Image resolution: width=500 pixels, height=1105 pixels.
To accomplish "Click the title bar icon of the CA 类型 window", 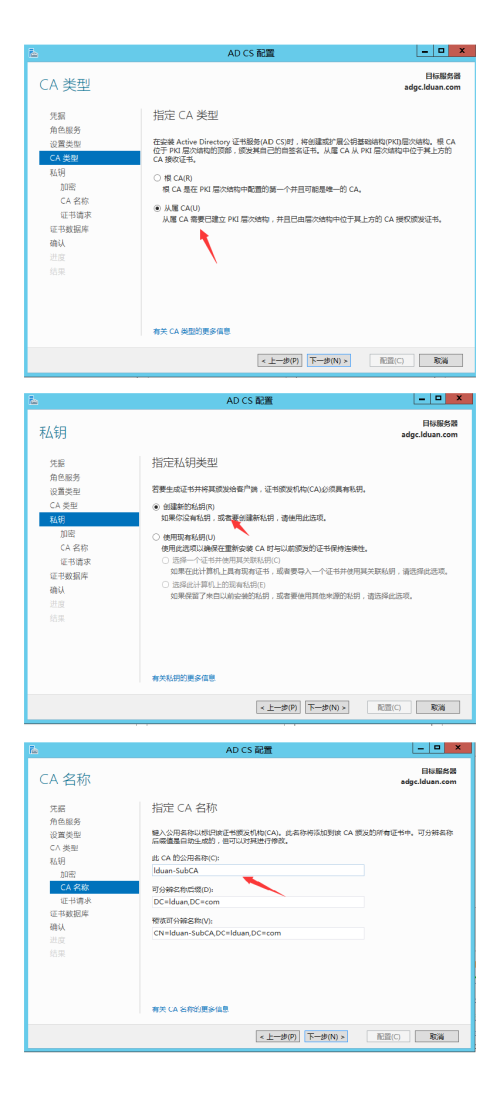I will (x=32, y=52).
